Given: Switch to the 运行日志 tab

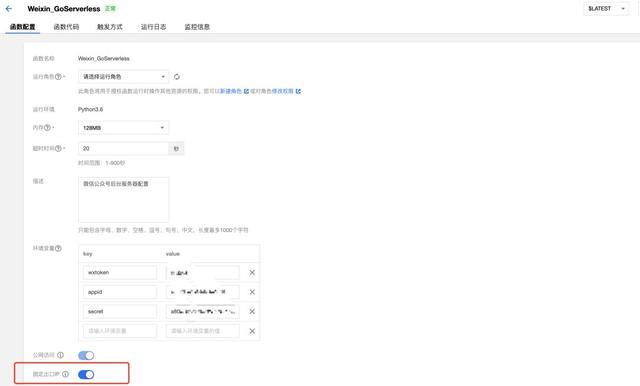Looking at the screenshot, I should [x=153, y=27].
